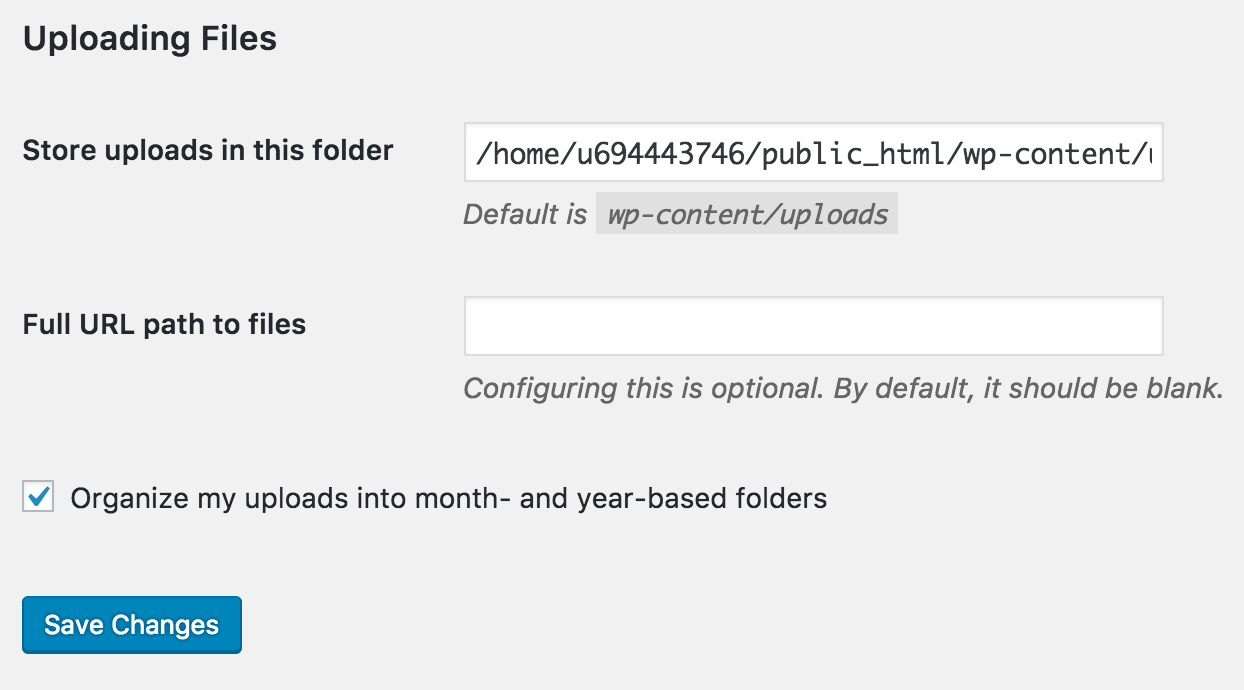Enable month- and year-based folder organization
The height and width of the screenshot is (690, 1244).
pyautogui.click(x=36, y=497)
